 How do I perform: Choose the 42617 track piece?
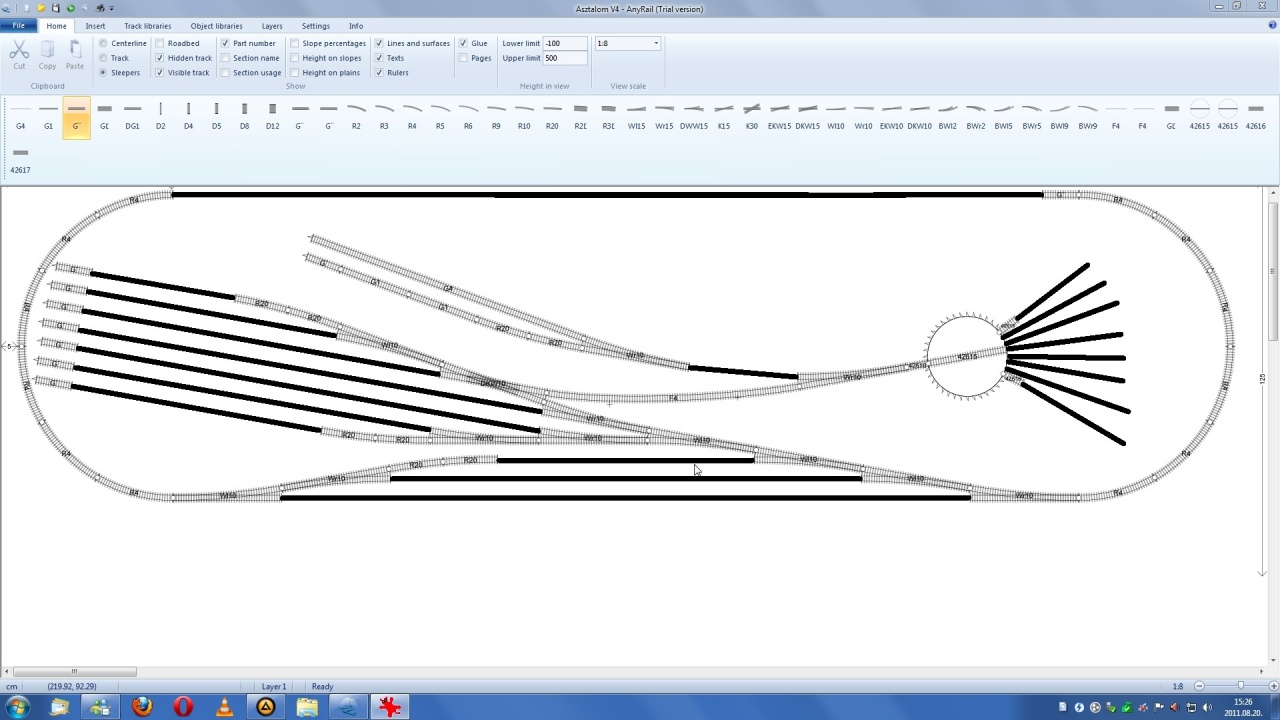(x=20, y=160)
